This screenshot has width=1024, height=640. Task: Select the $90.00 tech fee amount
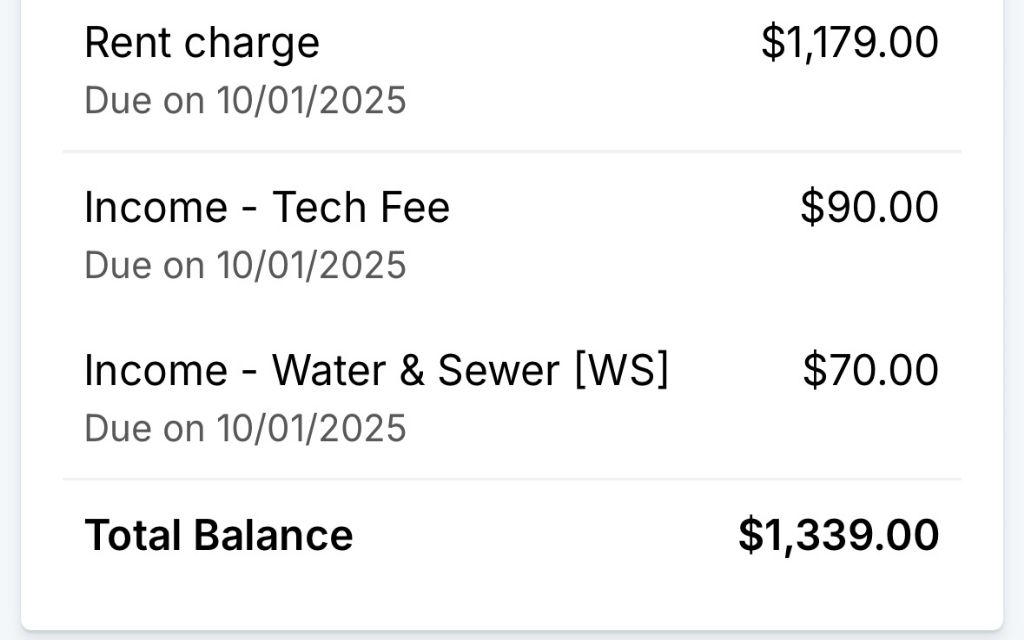[x=869, y=207]
